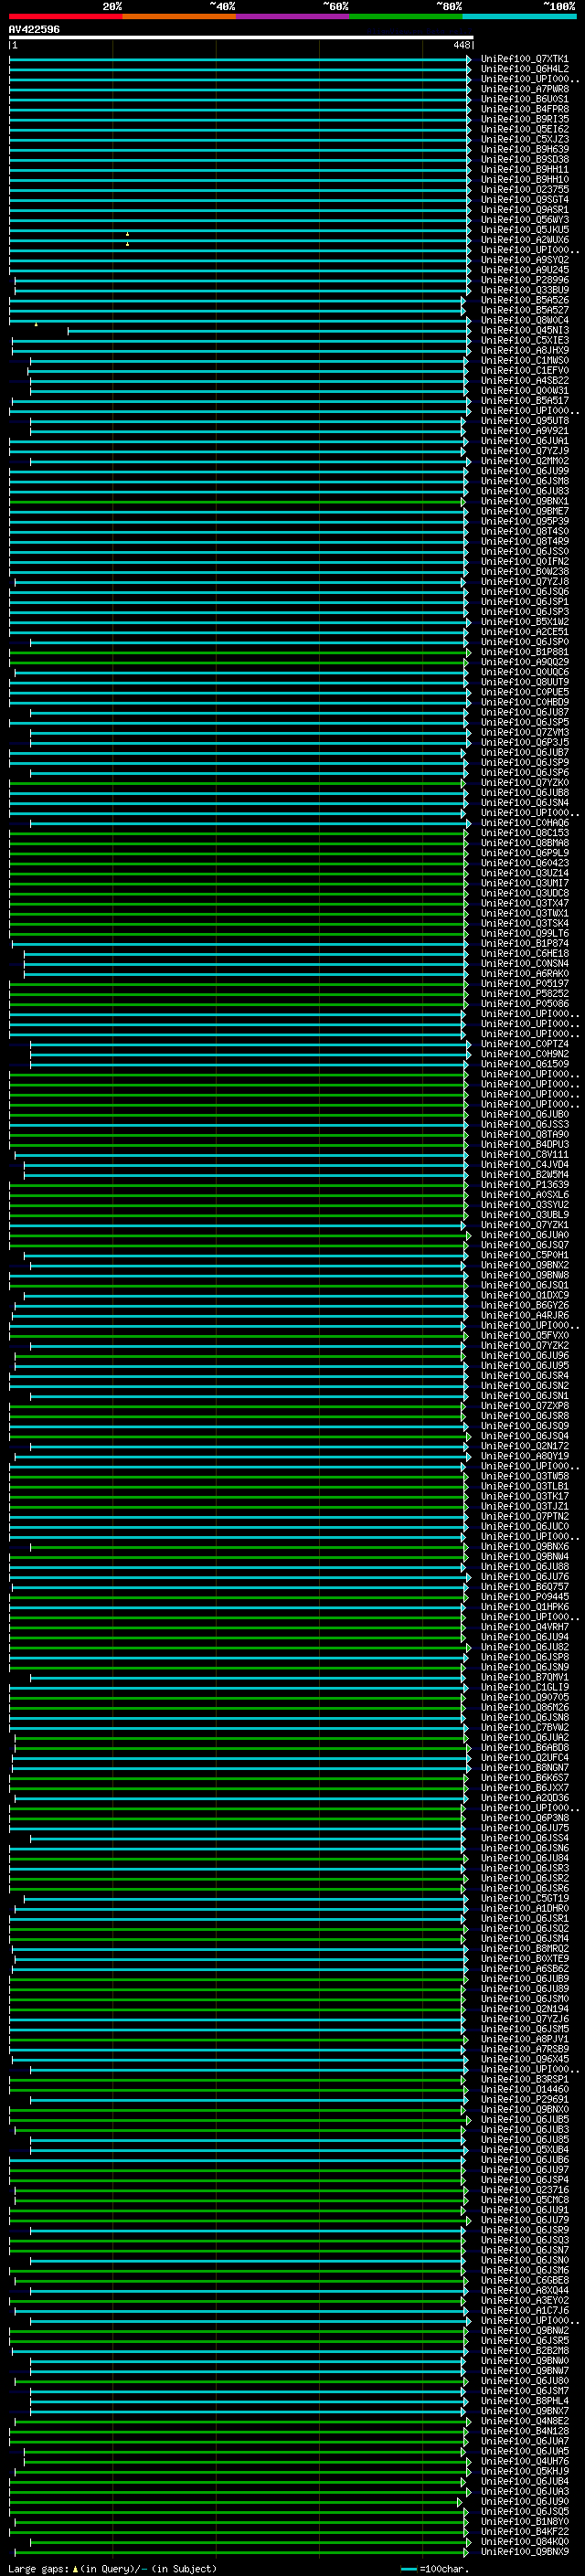
Task: Click hit label UniRef100_Q84KQ0
Action: point(524,2541)
